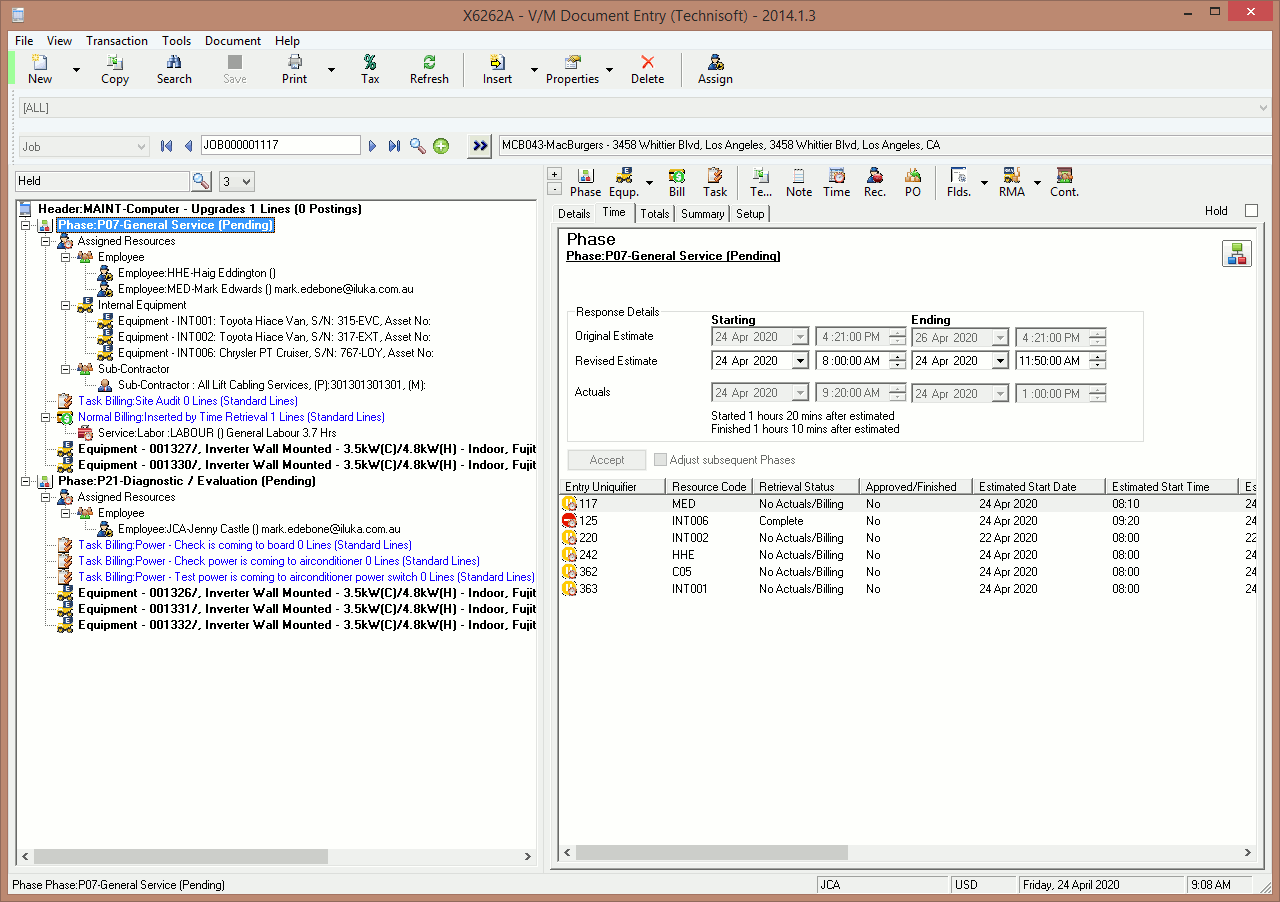The height and width of the screenshot is (902, 1280).
Task: Open the [ALL] filter dropdown
Action: click(1263, 108)
